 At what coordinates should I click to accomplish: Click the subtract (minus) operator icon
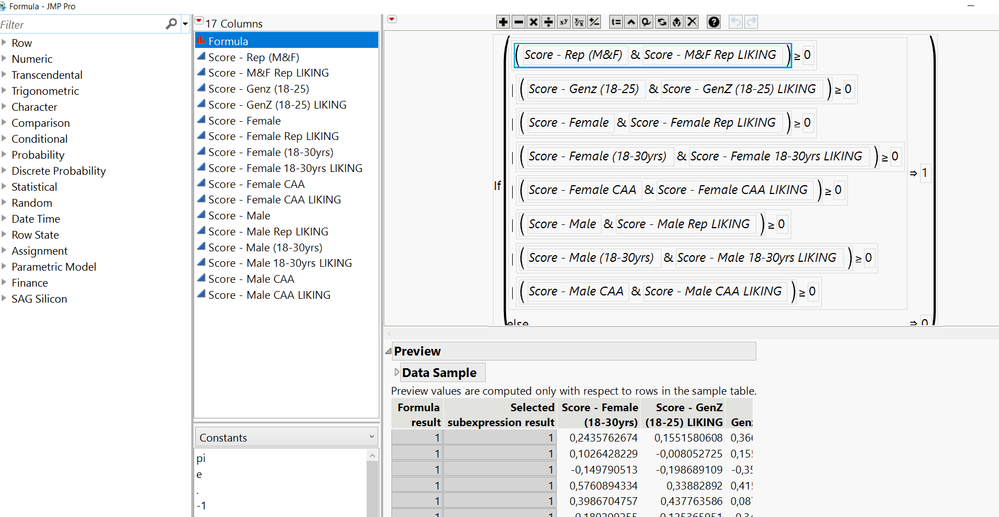(518, 22)
